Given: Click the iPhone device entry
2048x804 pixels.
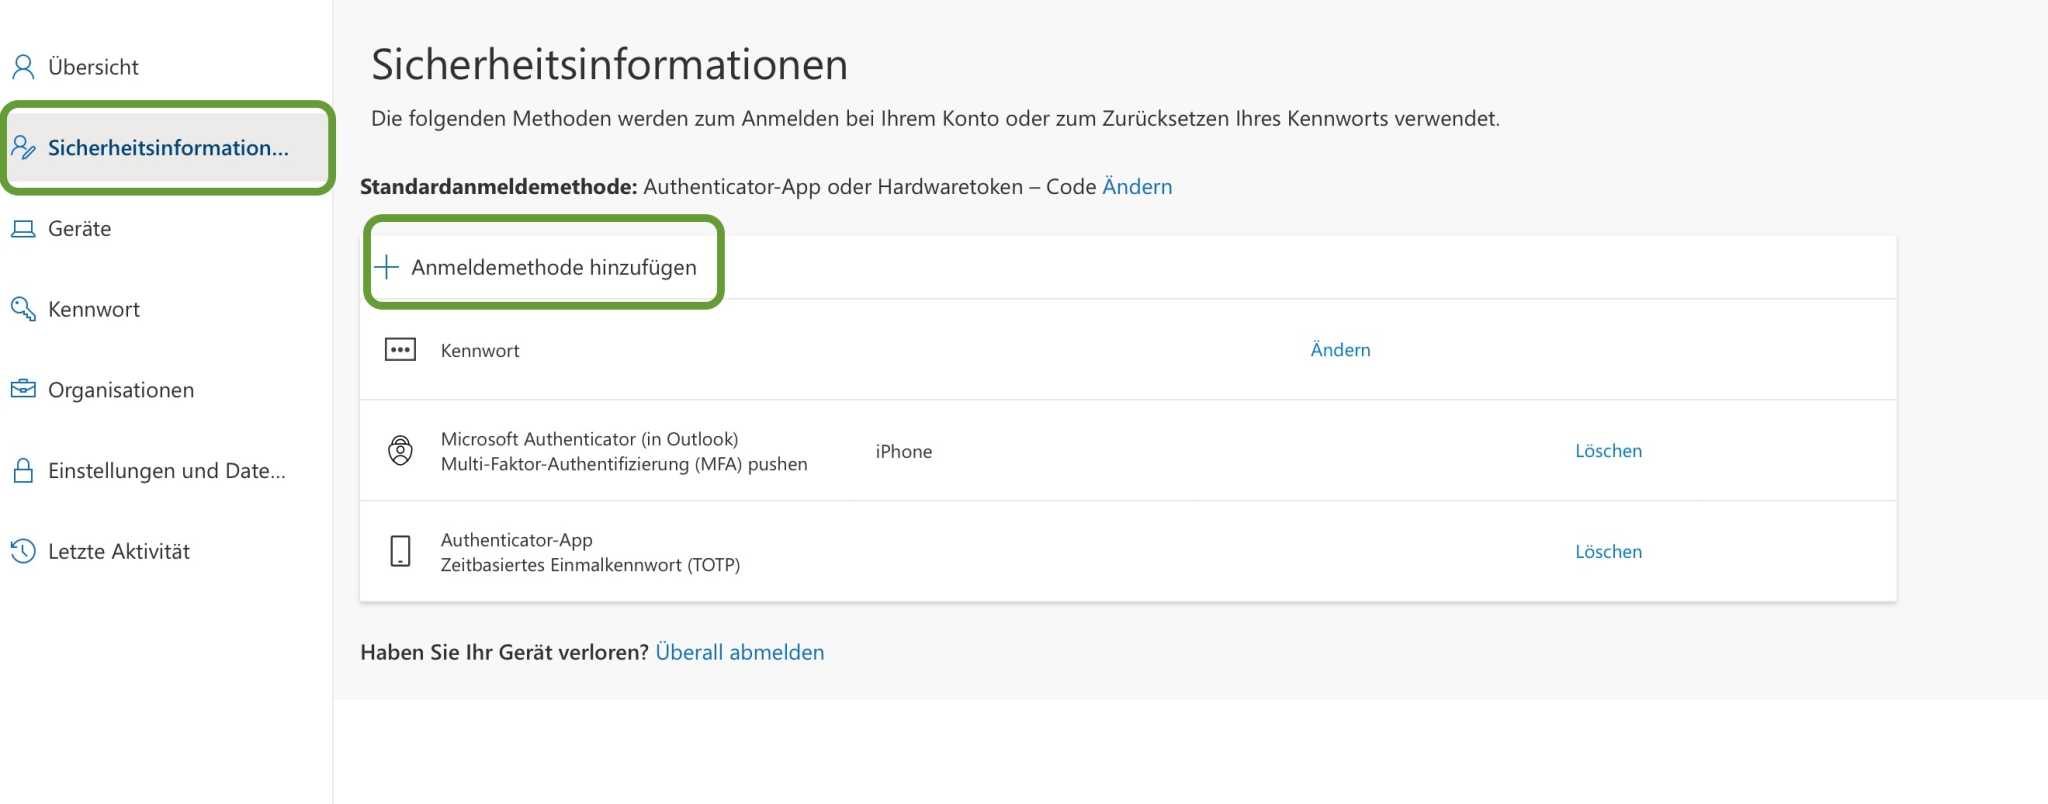Looking at the screenshot, I should [x=902, y=451].
